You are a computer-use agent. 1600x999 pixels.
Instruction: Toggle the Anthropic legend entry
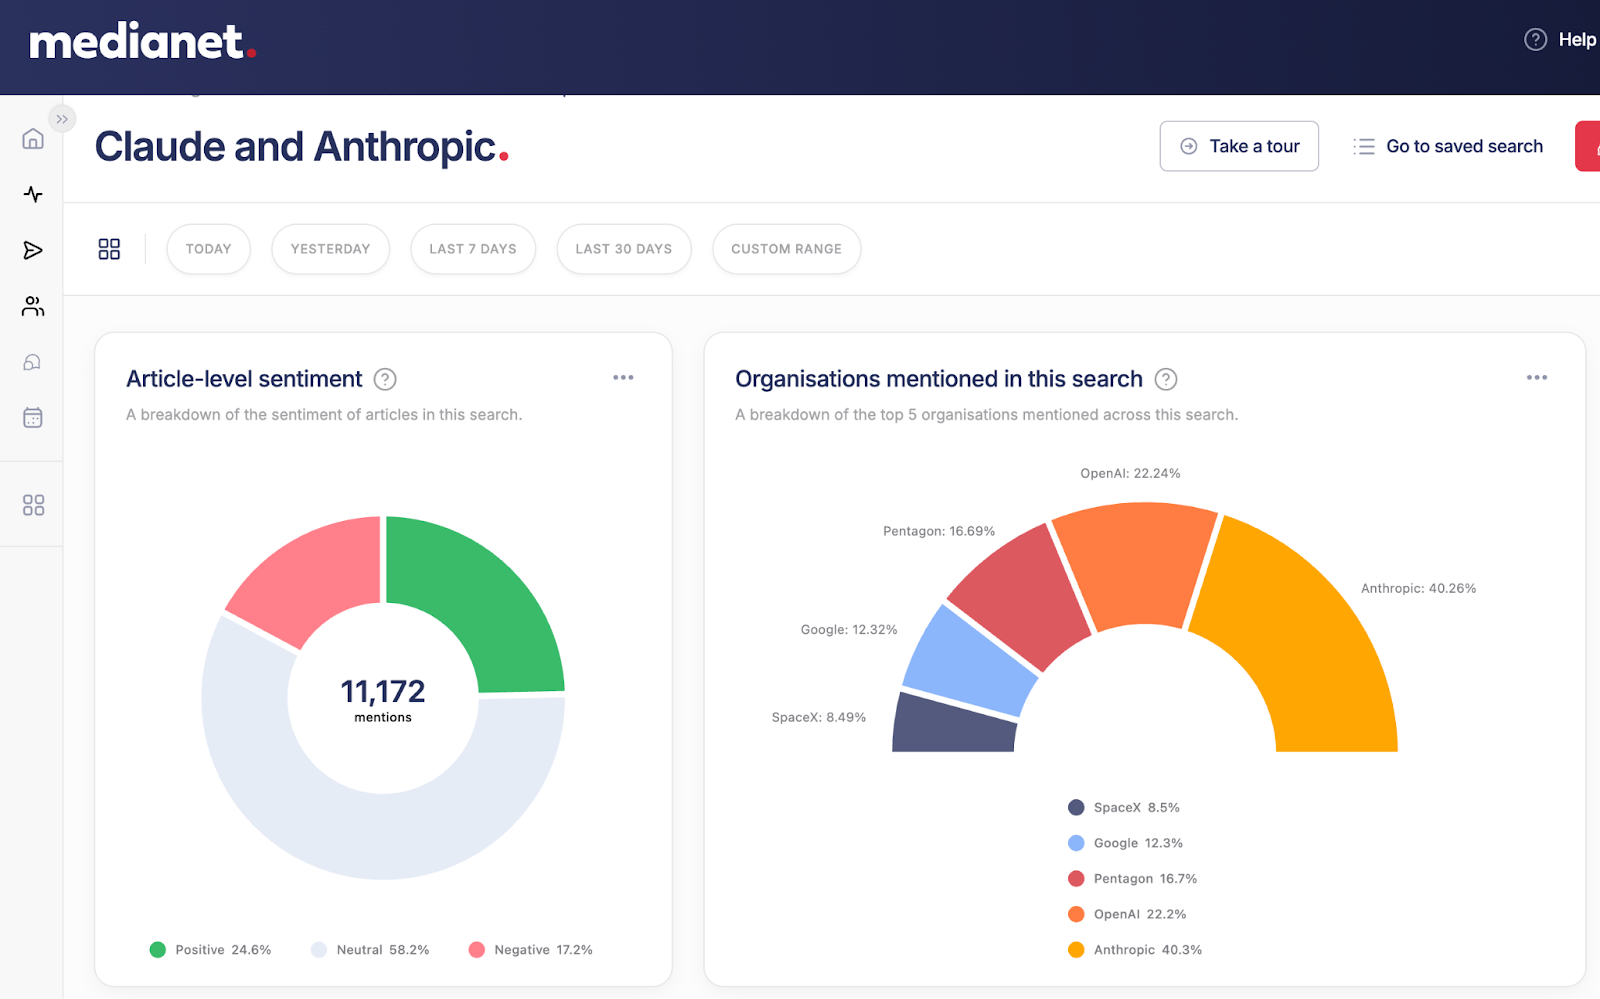(1135, 950)
